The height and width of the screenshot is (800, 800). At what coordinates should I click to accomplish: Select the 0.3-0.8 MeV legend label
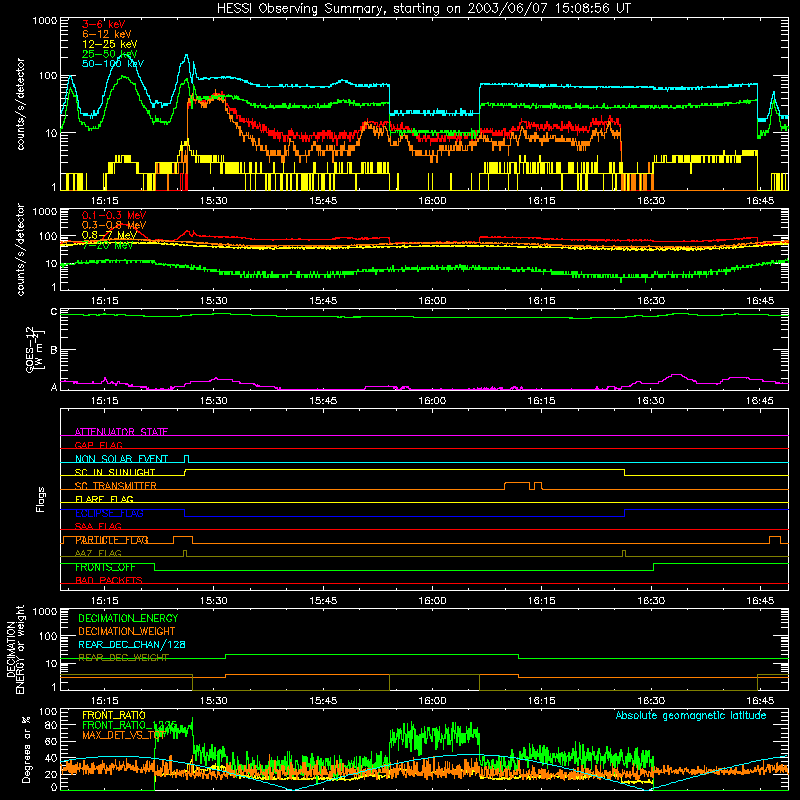pos(114,225)
